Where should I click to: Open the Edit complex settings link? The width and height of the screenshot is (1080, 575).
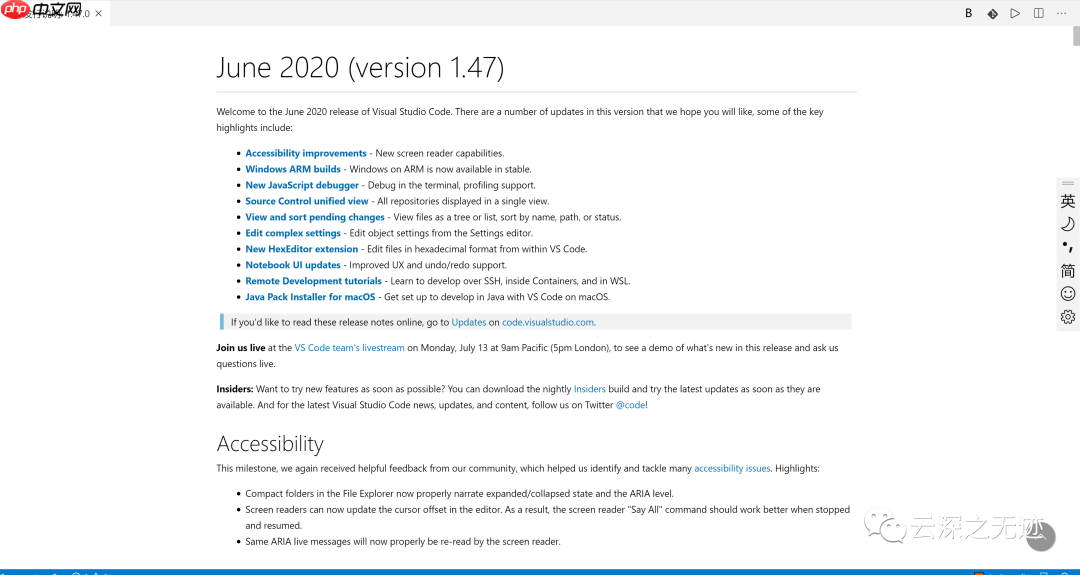(293, 233)
